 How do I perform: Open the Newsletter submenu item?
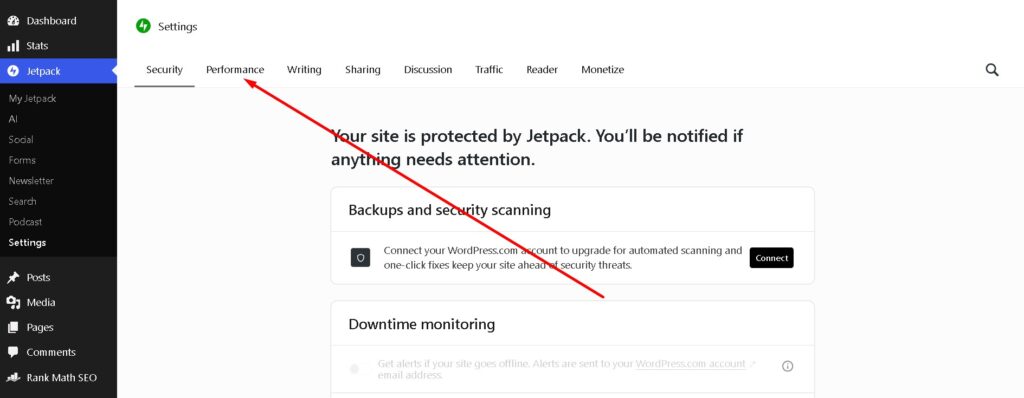click(31, 181)
